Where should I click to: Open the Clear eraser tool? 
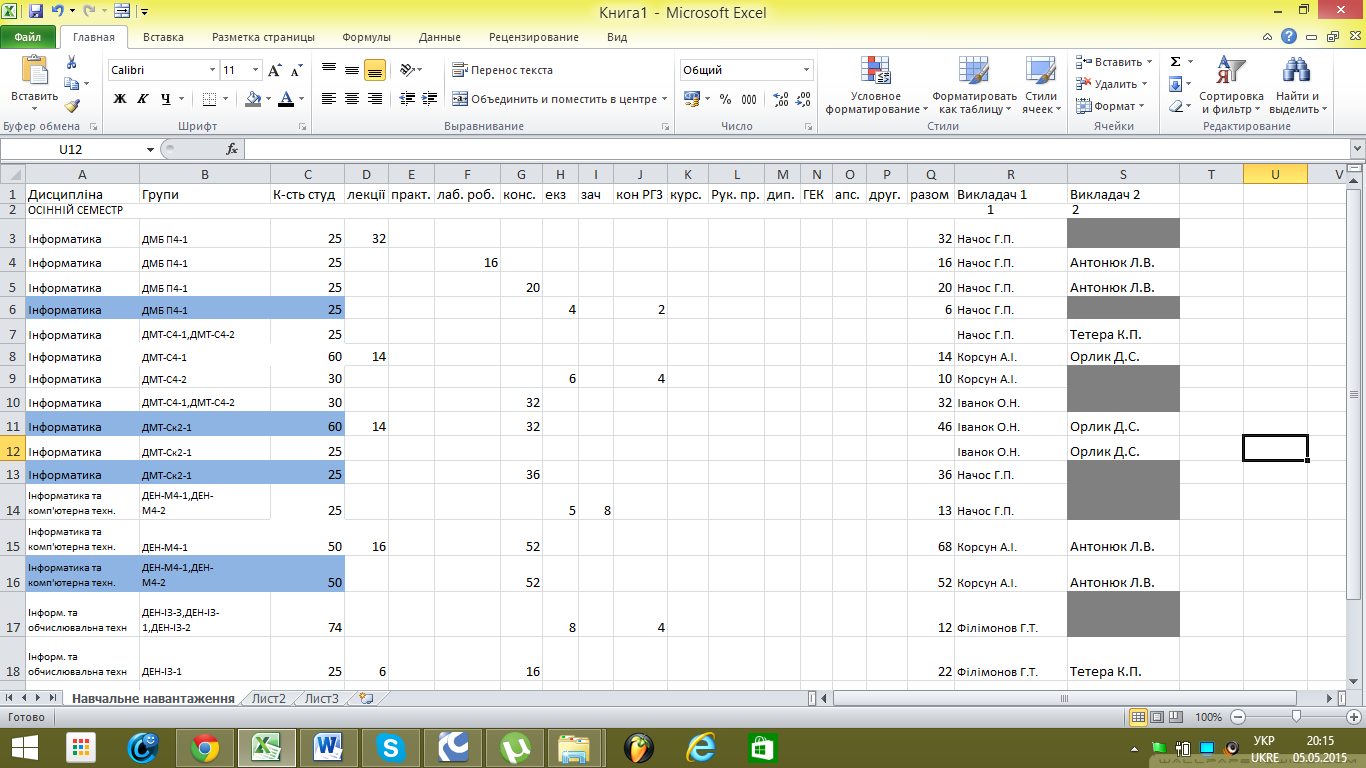[x=1176, y=106]
